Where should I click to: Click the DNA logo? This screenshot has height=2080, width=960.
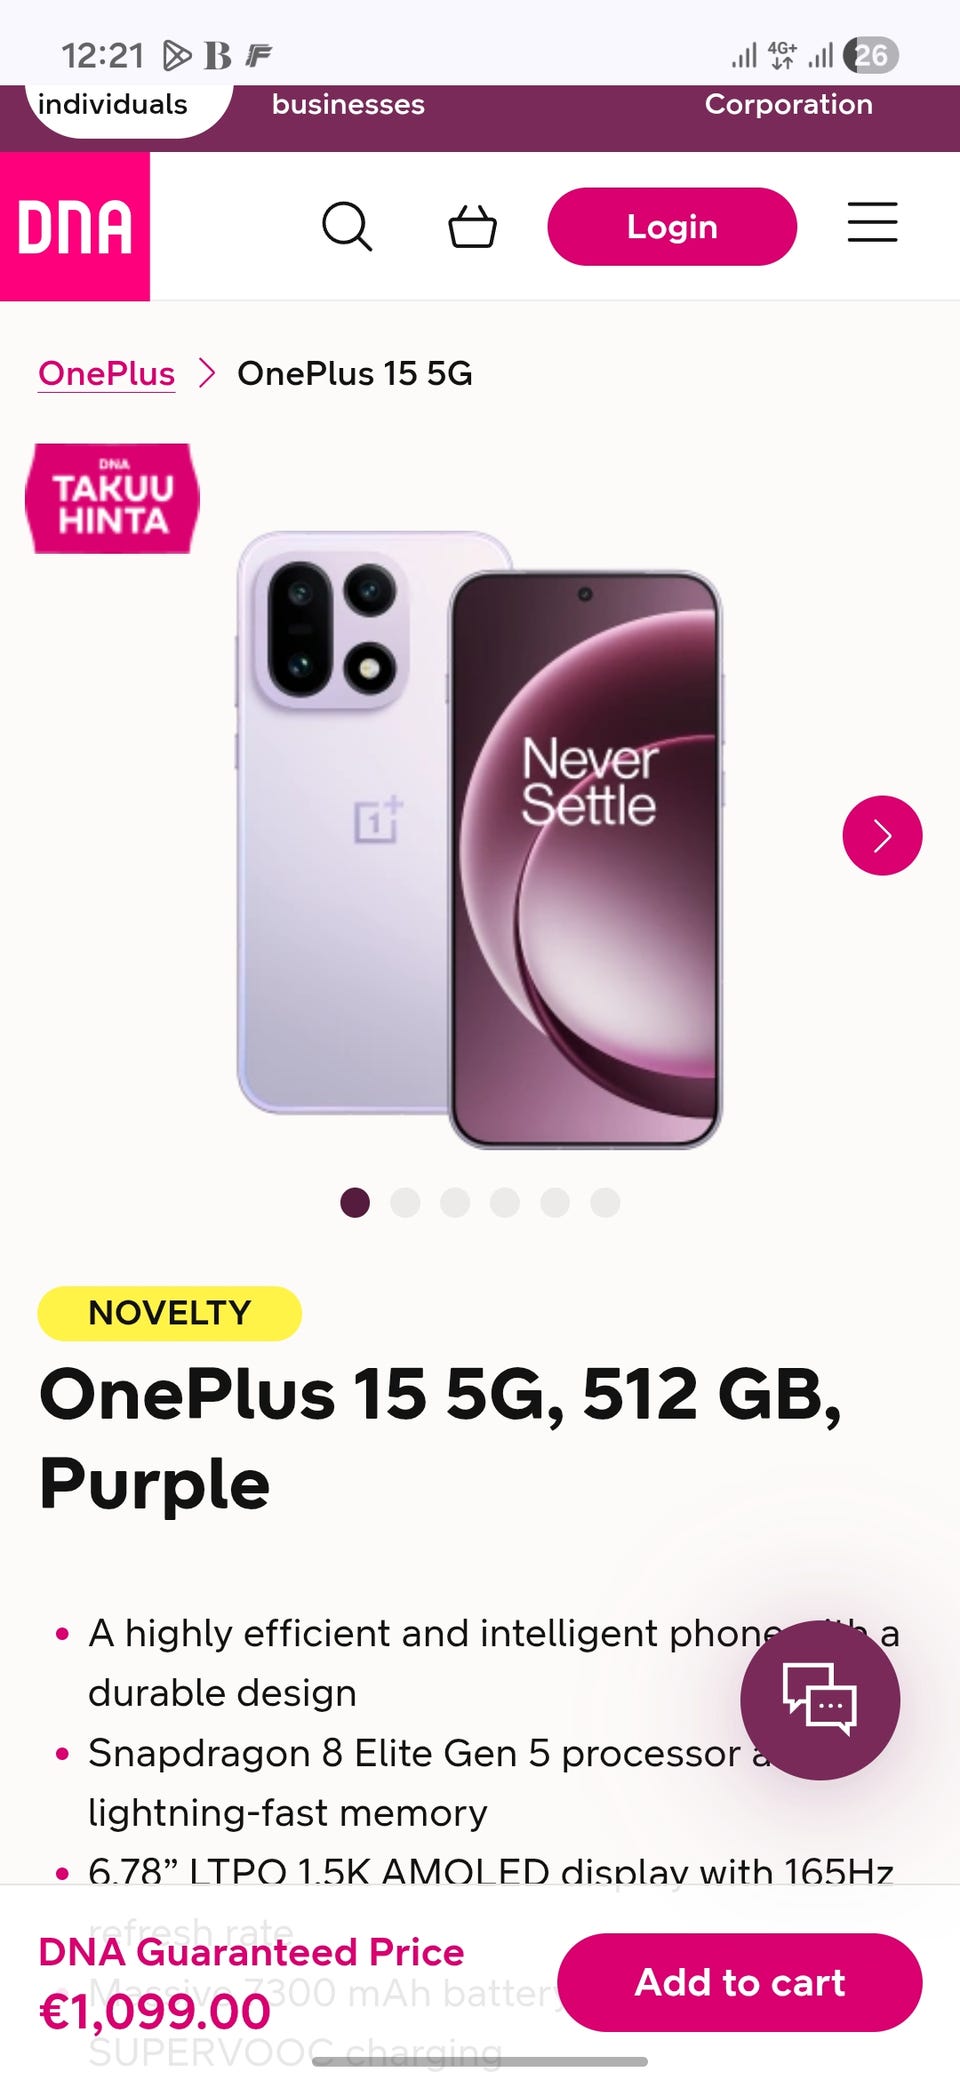(75, 226)
